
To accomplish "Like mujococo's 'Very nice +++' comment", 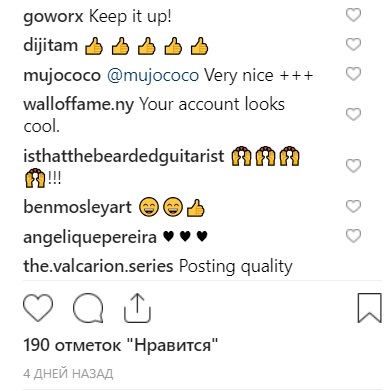I will [353, 74].
